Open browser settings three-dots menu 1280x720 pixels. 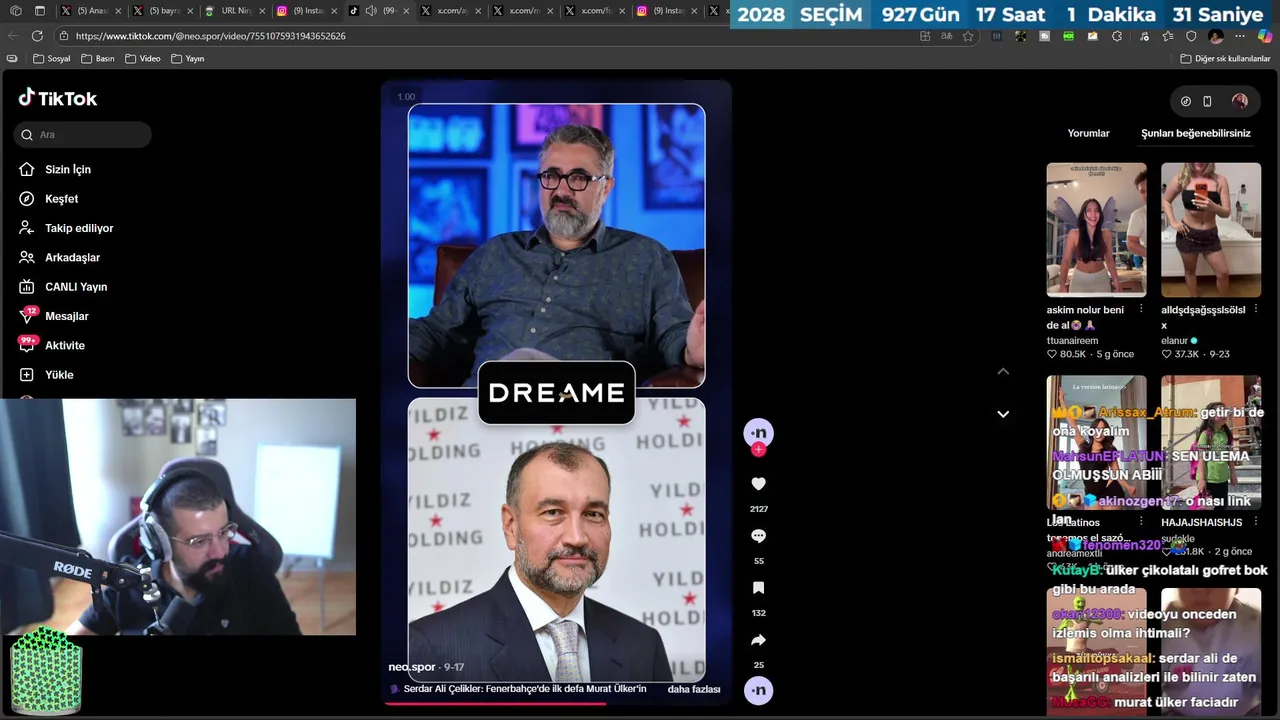pos(1240,36)
